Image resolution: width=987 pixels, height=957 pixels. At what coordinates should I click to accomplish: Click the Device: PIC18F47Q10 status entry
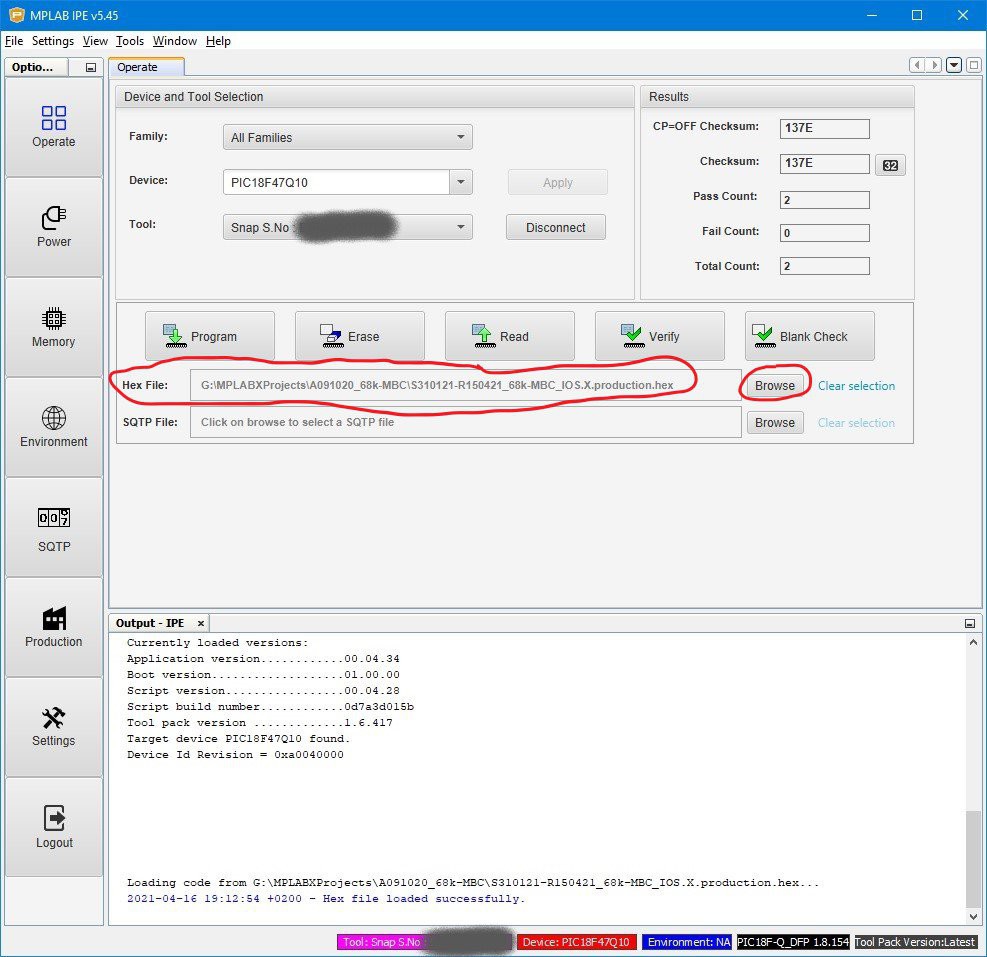pyautogui.click(x=577, y=942)
